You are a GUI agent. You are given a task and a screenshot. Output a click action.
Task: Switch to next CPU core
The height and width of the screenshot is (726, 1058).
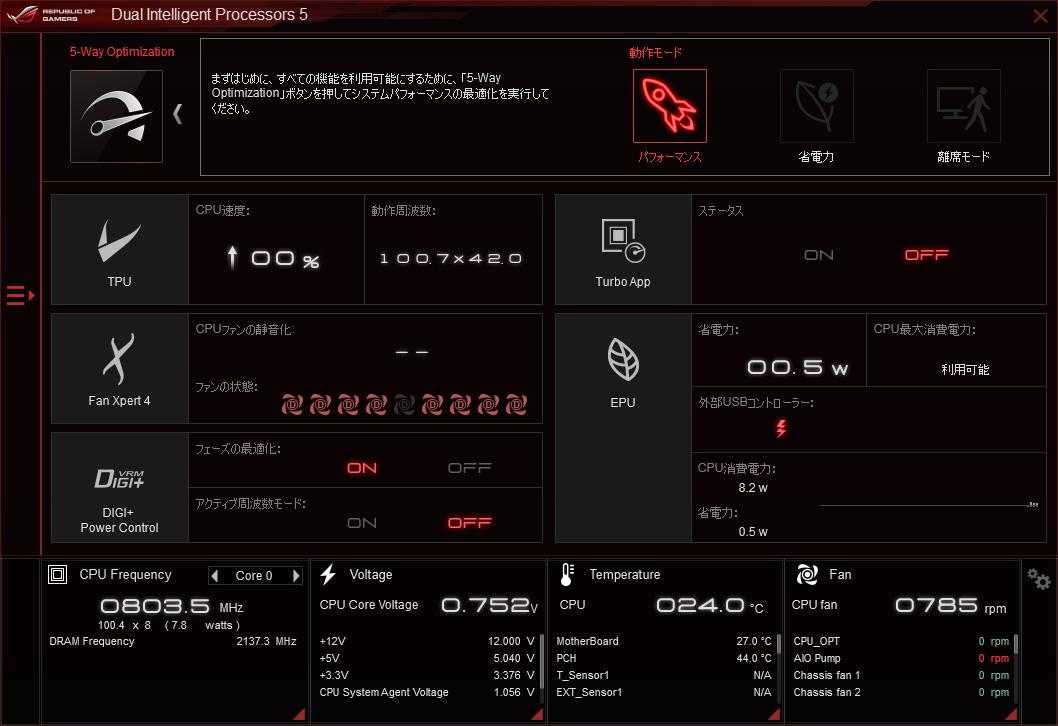(296, 576)
